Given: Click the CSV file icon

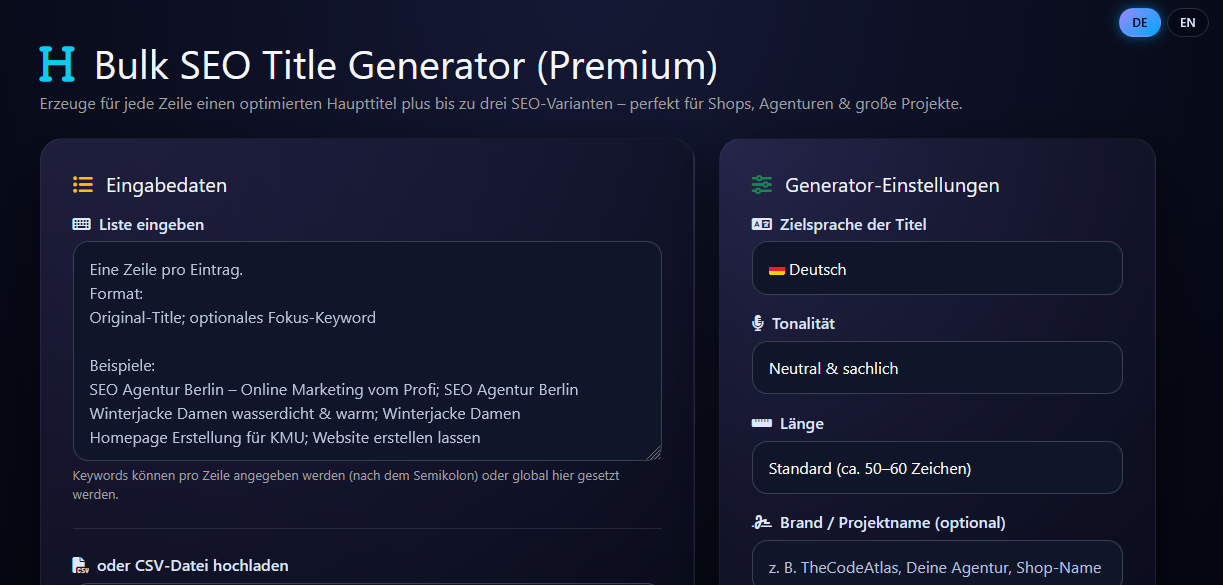Looking at the screenshot, I should (81, 566).
